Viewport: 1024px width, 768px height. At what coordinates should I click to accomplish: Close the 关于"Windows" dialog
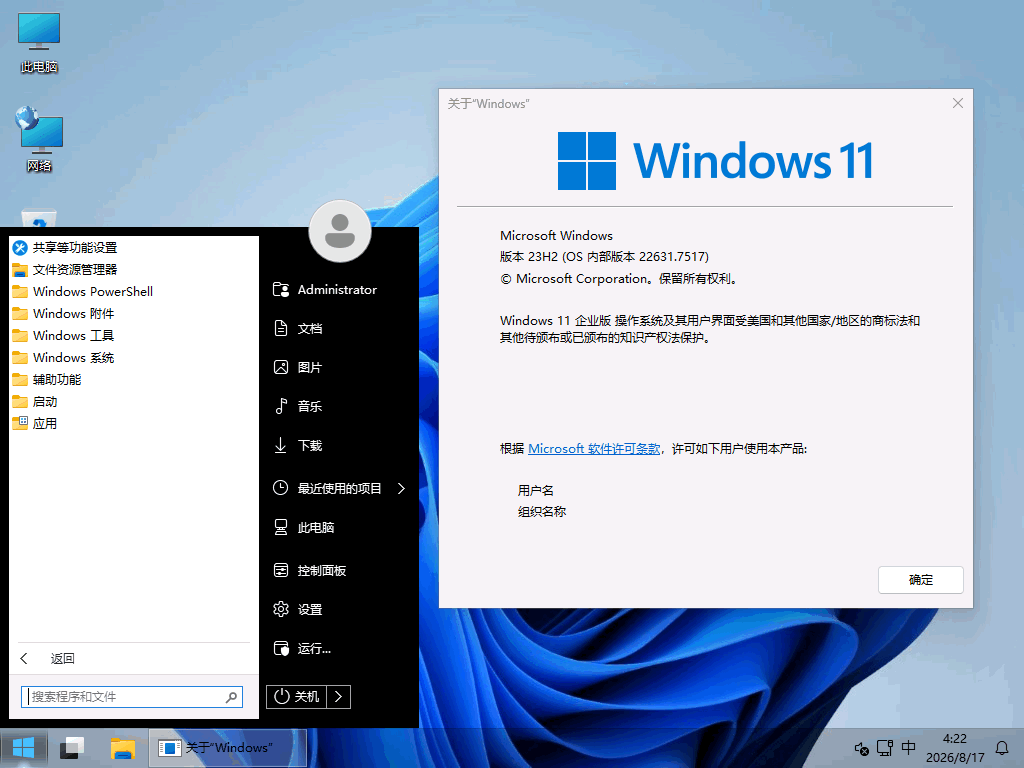click(x=957, y=103)
